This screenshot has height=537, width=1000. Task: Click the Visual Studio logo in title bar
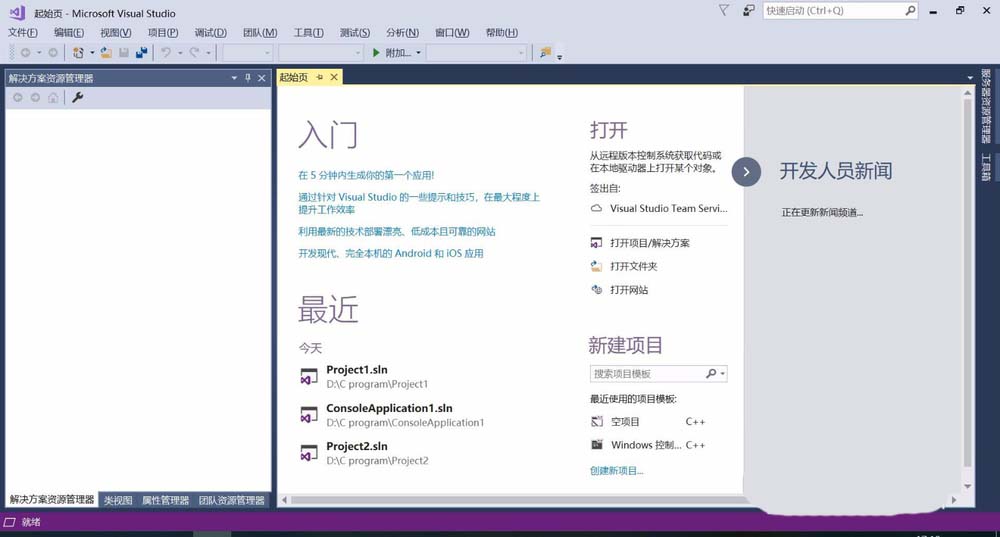click(x=17, y=12)
